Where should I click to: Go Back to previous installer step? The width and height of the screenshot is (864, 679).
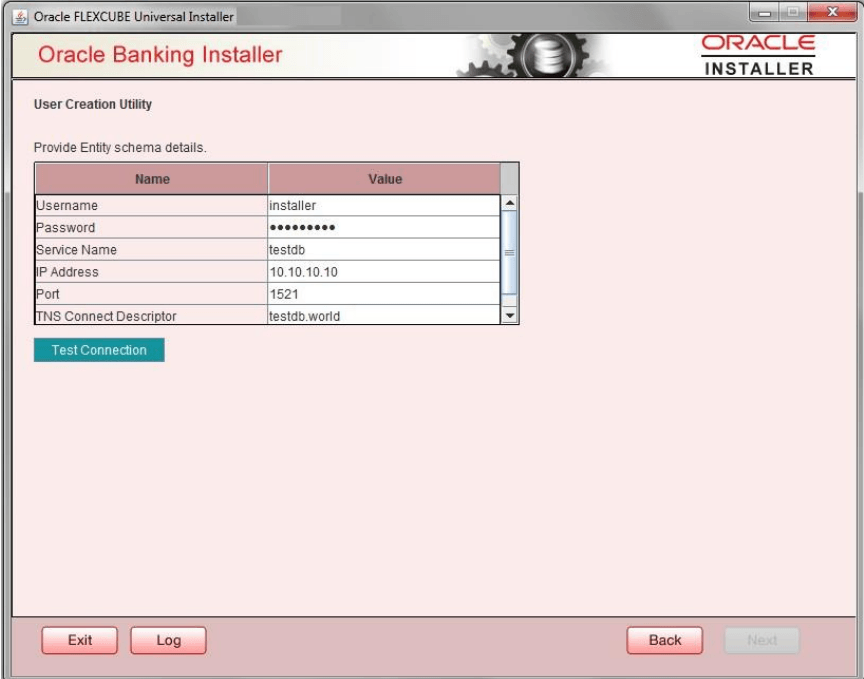click(x=665, y=640)
